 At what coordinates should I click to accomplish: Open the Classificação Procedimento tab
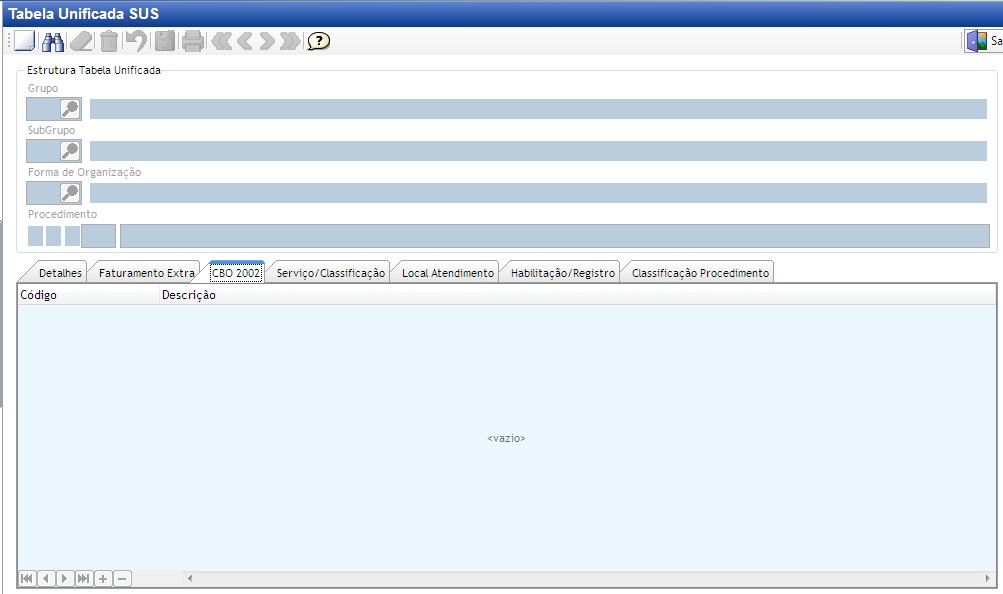(700, 273)
